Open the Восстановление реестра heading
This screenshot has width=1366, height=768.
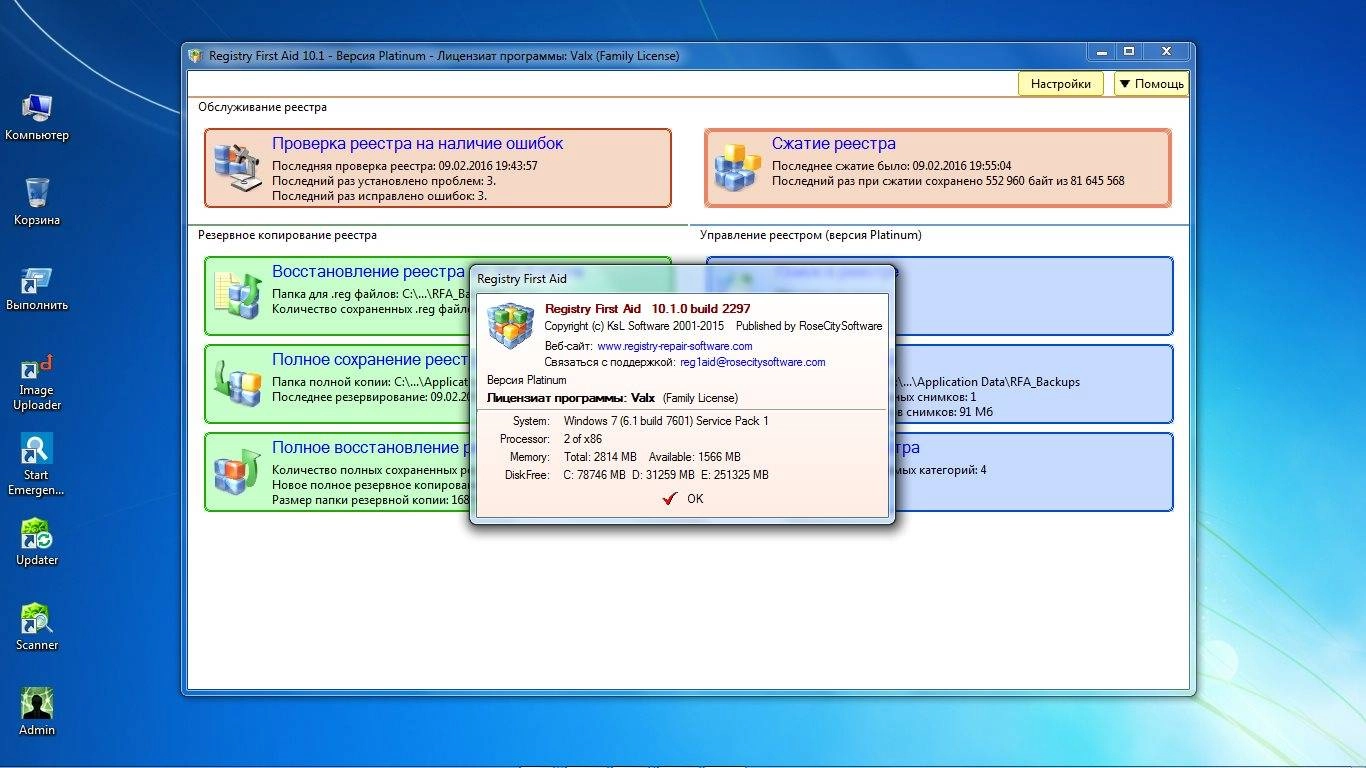[369, 271]
